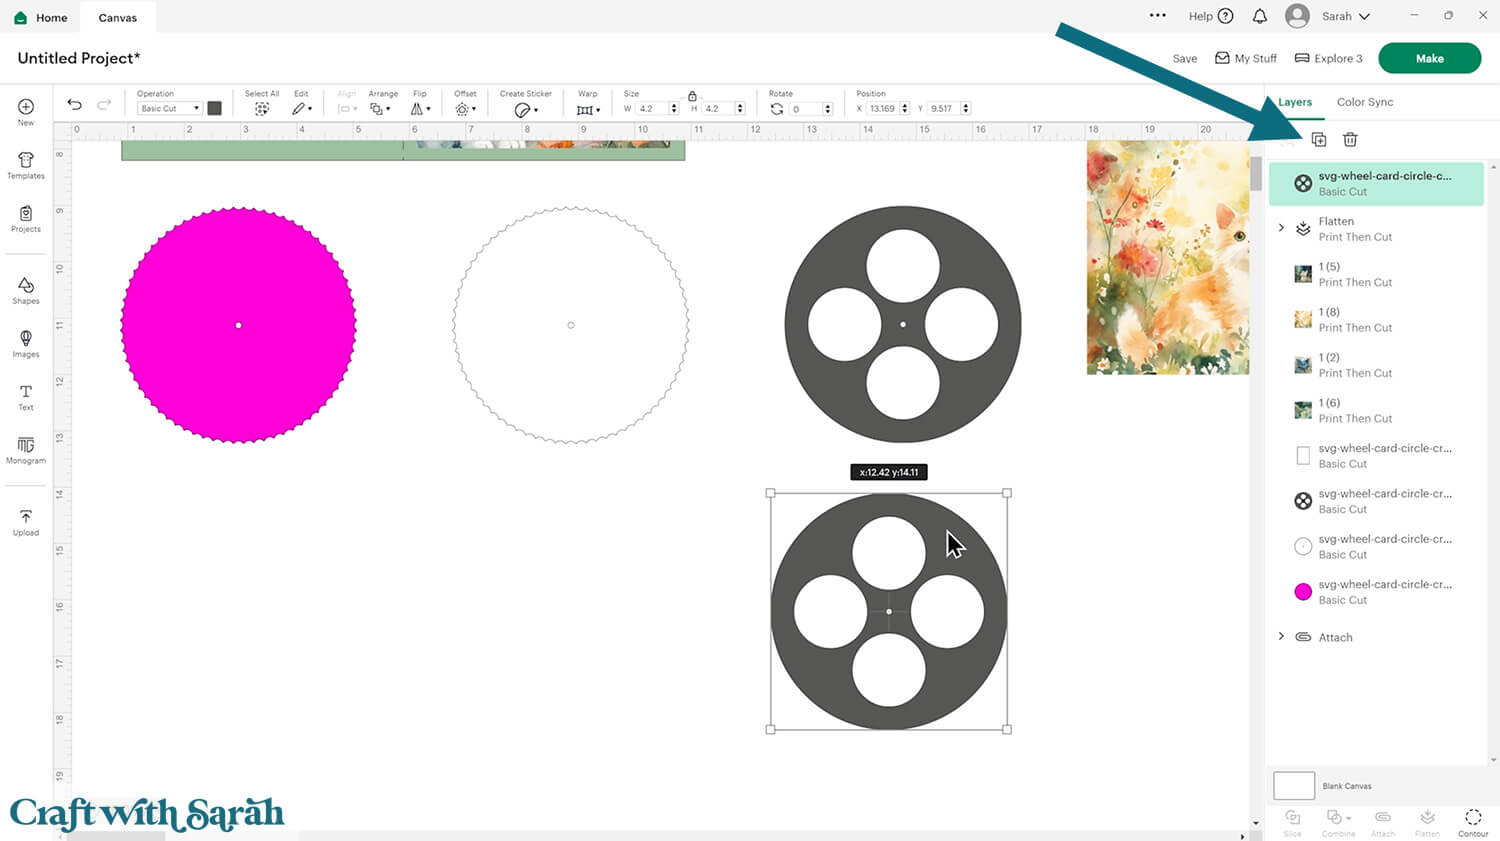Image resolution: width=1500 pixels, height=841 pixels.
Task: Click the Contour tool
Action: pyautogui.click(x=1473, y=822)
